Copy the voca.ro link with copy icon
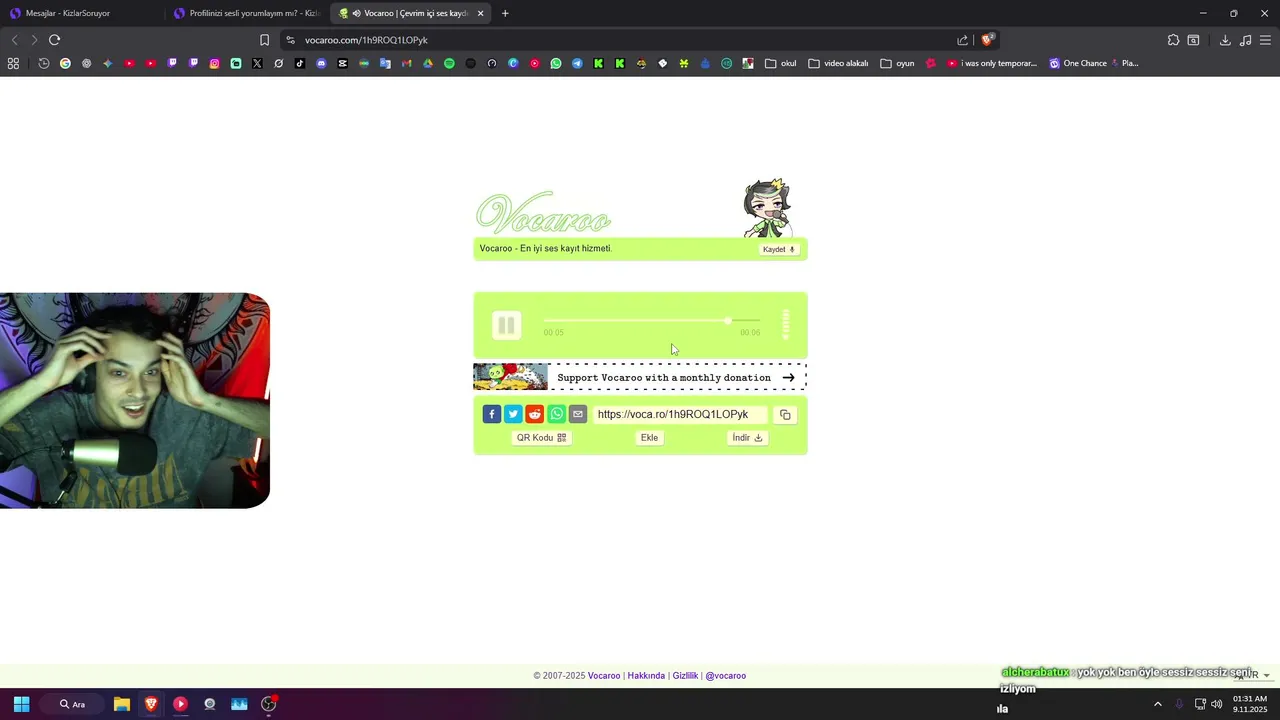The height and width of the screenshot is (720, 1280). [x=785, y=414]
